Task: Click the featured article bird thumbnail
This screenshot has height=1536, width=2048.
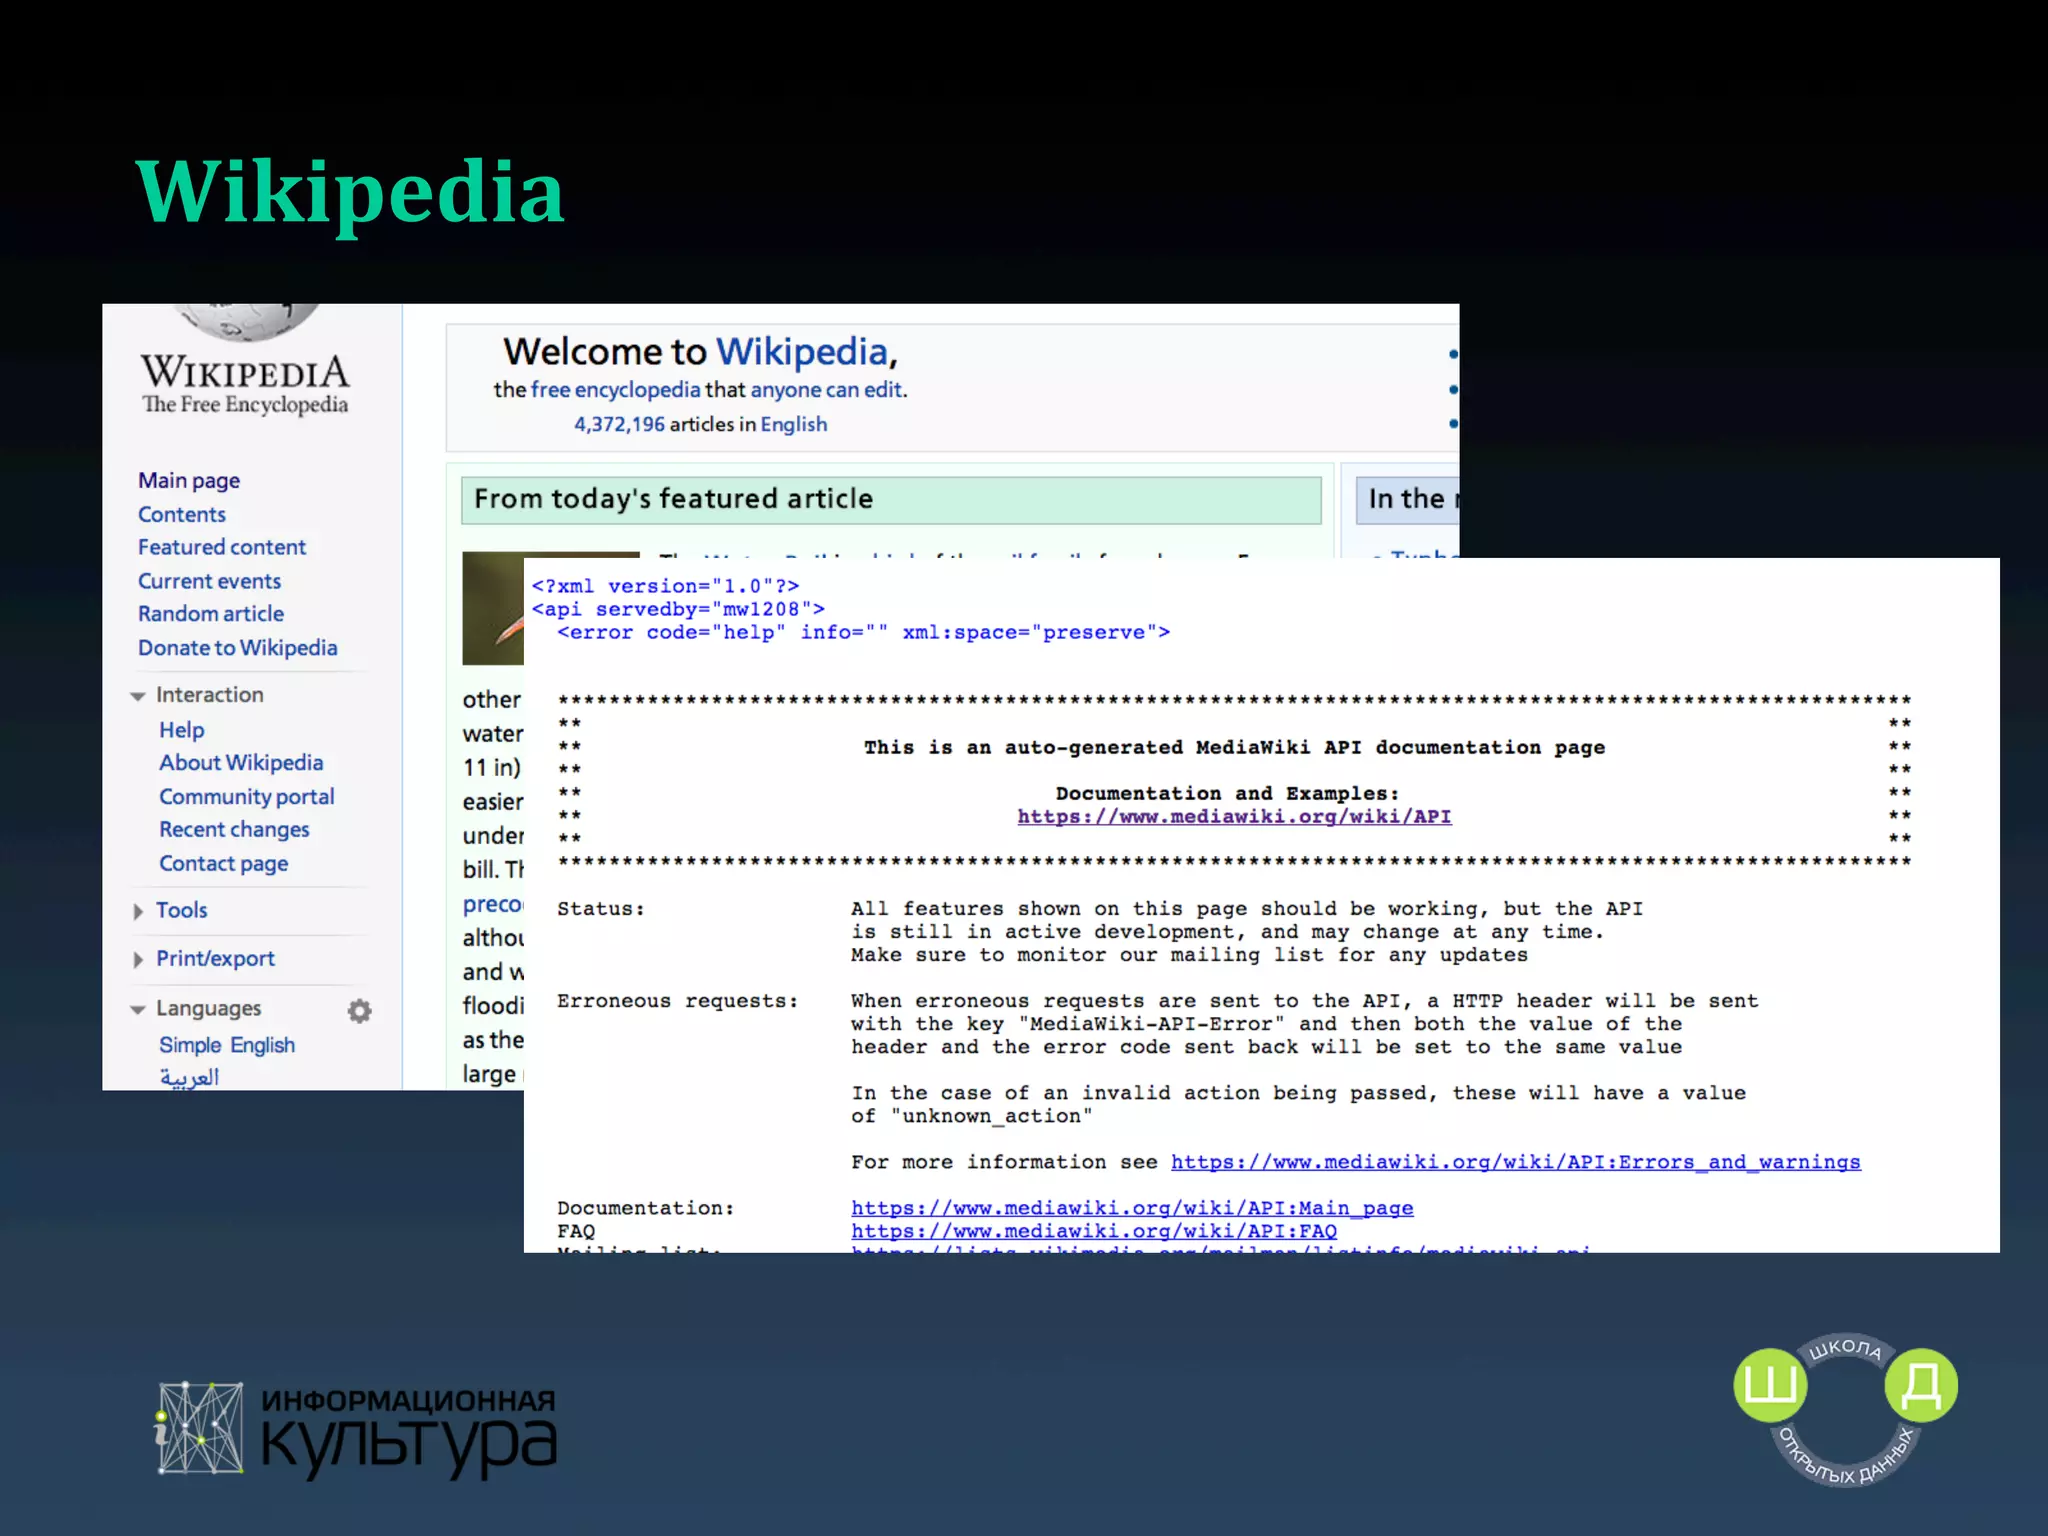Action: point(493,608)
